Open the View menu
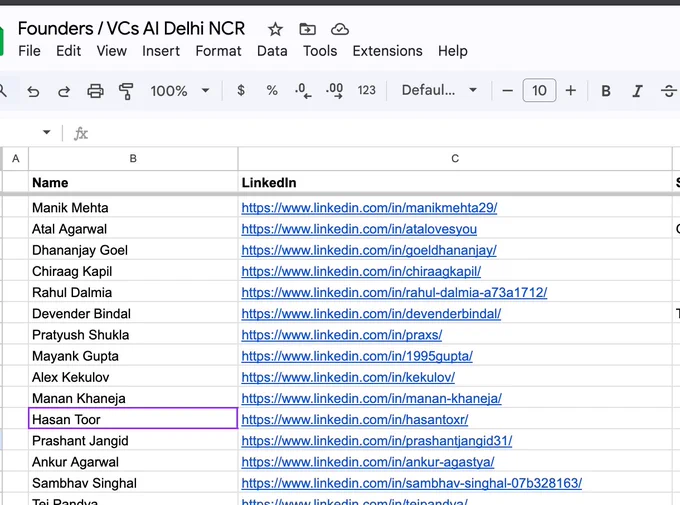680x505 pixels. point(111,51)
